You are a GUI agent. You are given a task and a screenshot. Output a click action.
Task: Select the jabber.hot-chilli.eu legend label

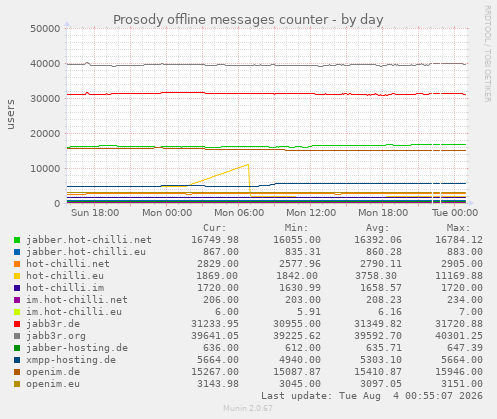(86, 252)
